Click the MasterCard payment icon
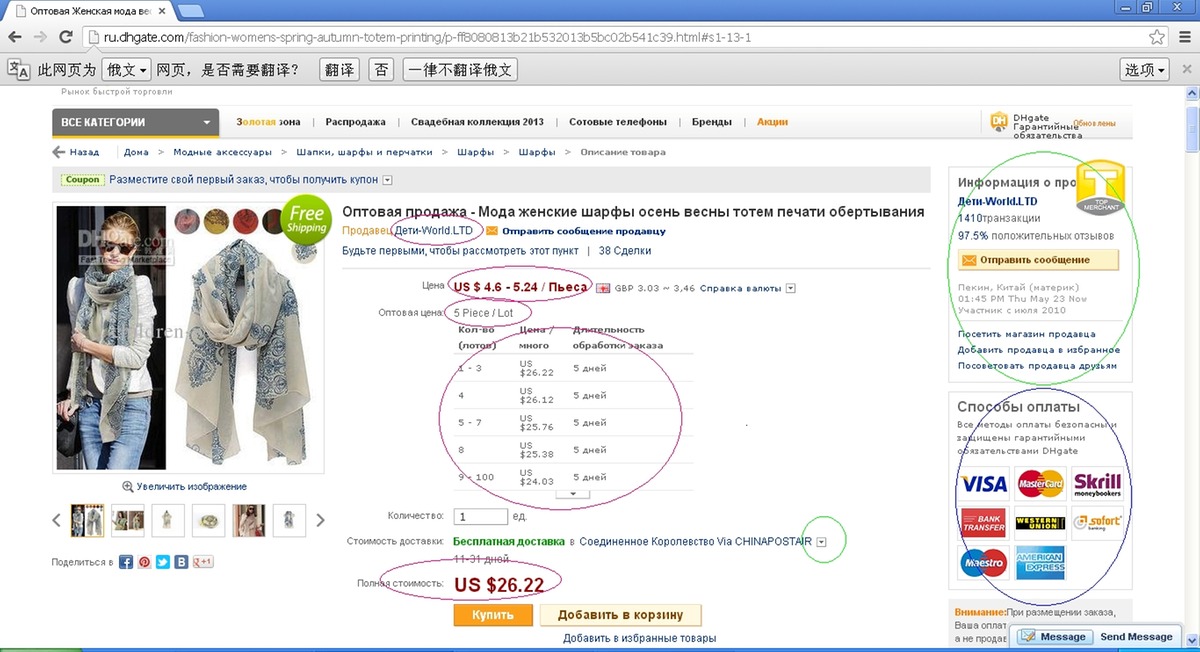1200x652 pixels. pos(1040,485)
